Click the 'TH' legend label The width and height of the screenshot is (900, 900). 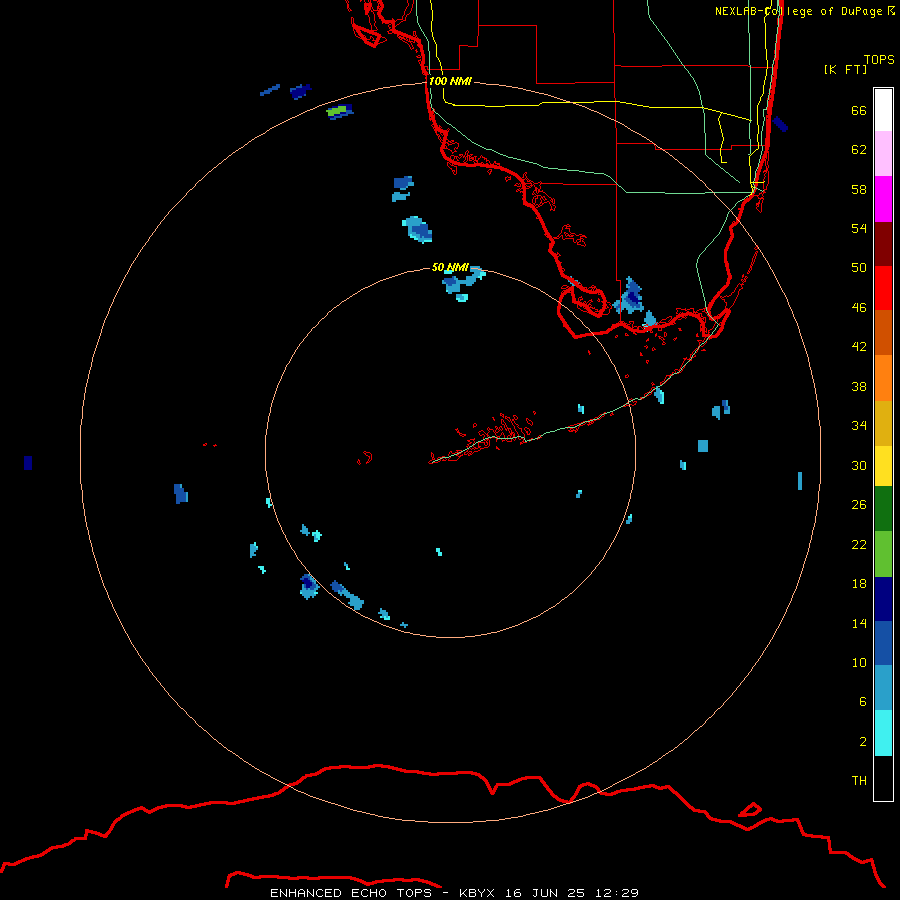tap(859, 781)
